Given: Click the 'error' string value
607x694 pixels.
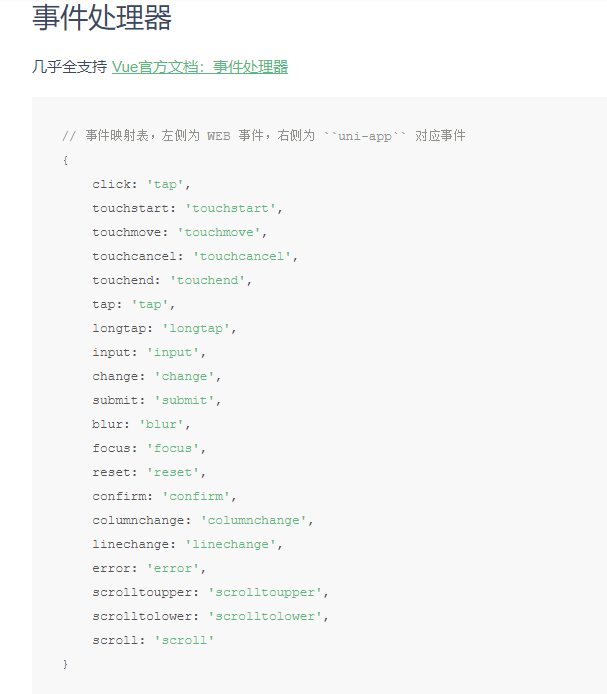Looking at the screenshot, I should (x=173, y=568).
